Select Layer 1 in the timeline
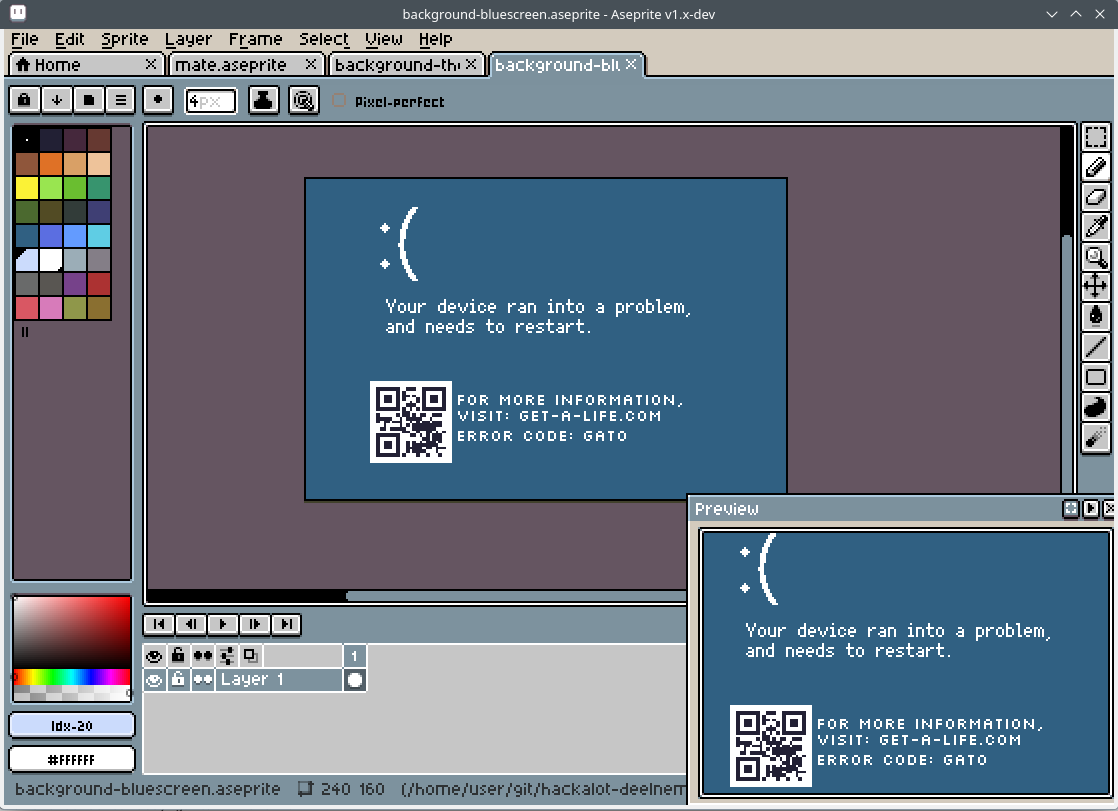 [x=279, y=680]
